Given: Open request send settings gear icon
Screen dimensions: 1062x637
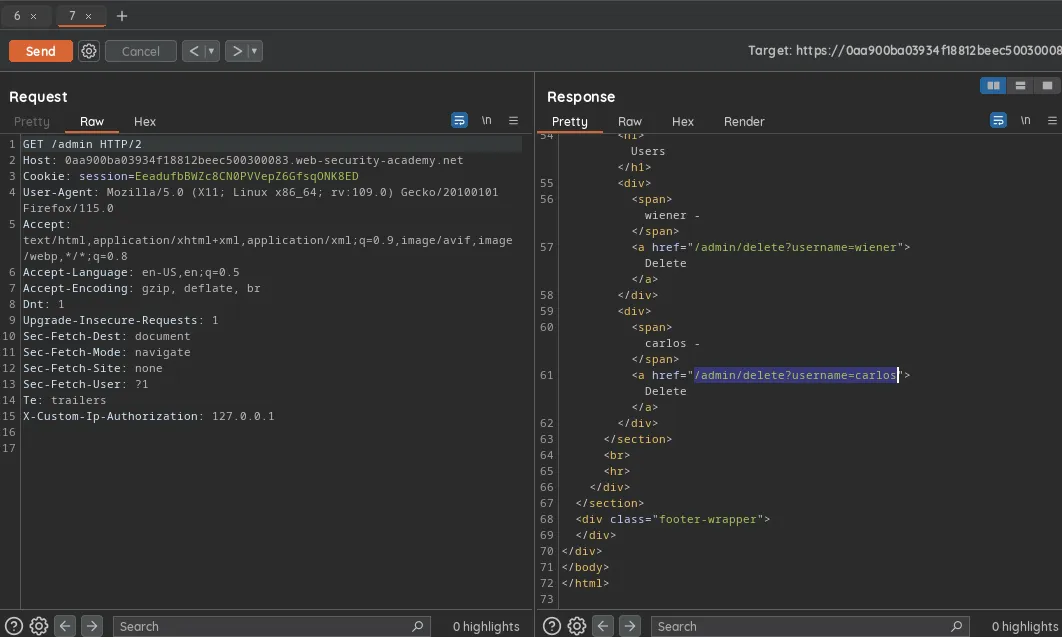Looking at the screenshot, I should tap(89, 51).
